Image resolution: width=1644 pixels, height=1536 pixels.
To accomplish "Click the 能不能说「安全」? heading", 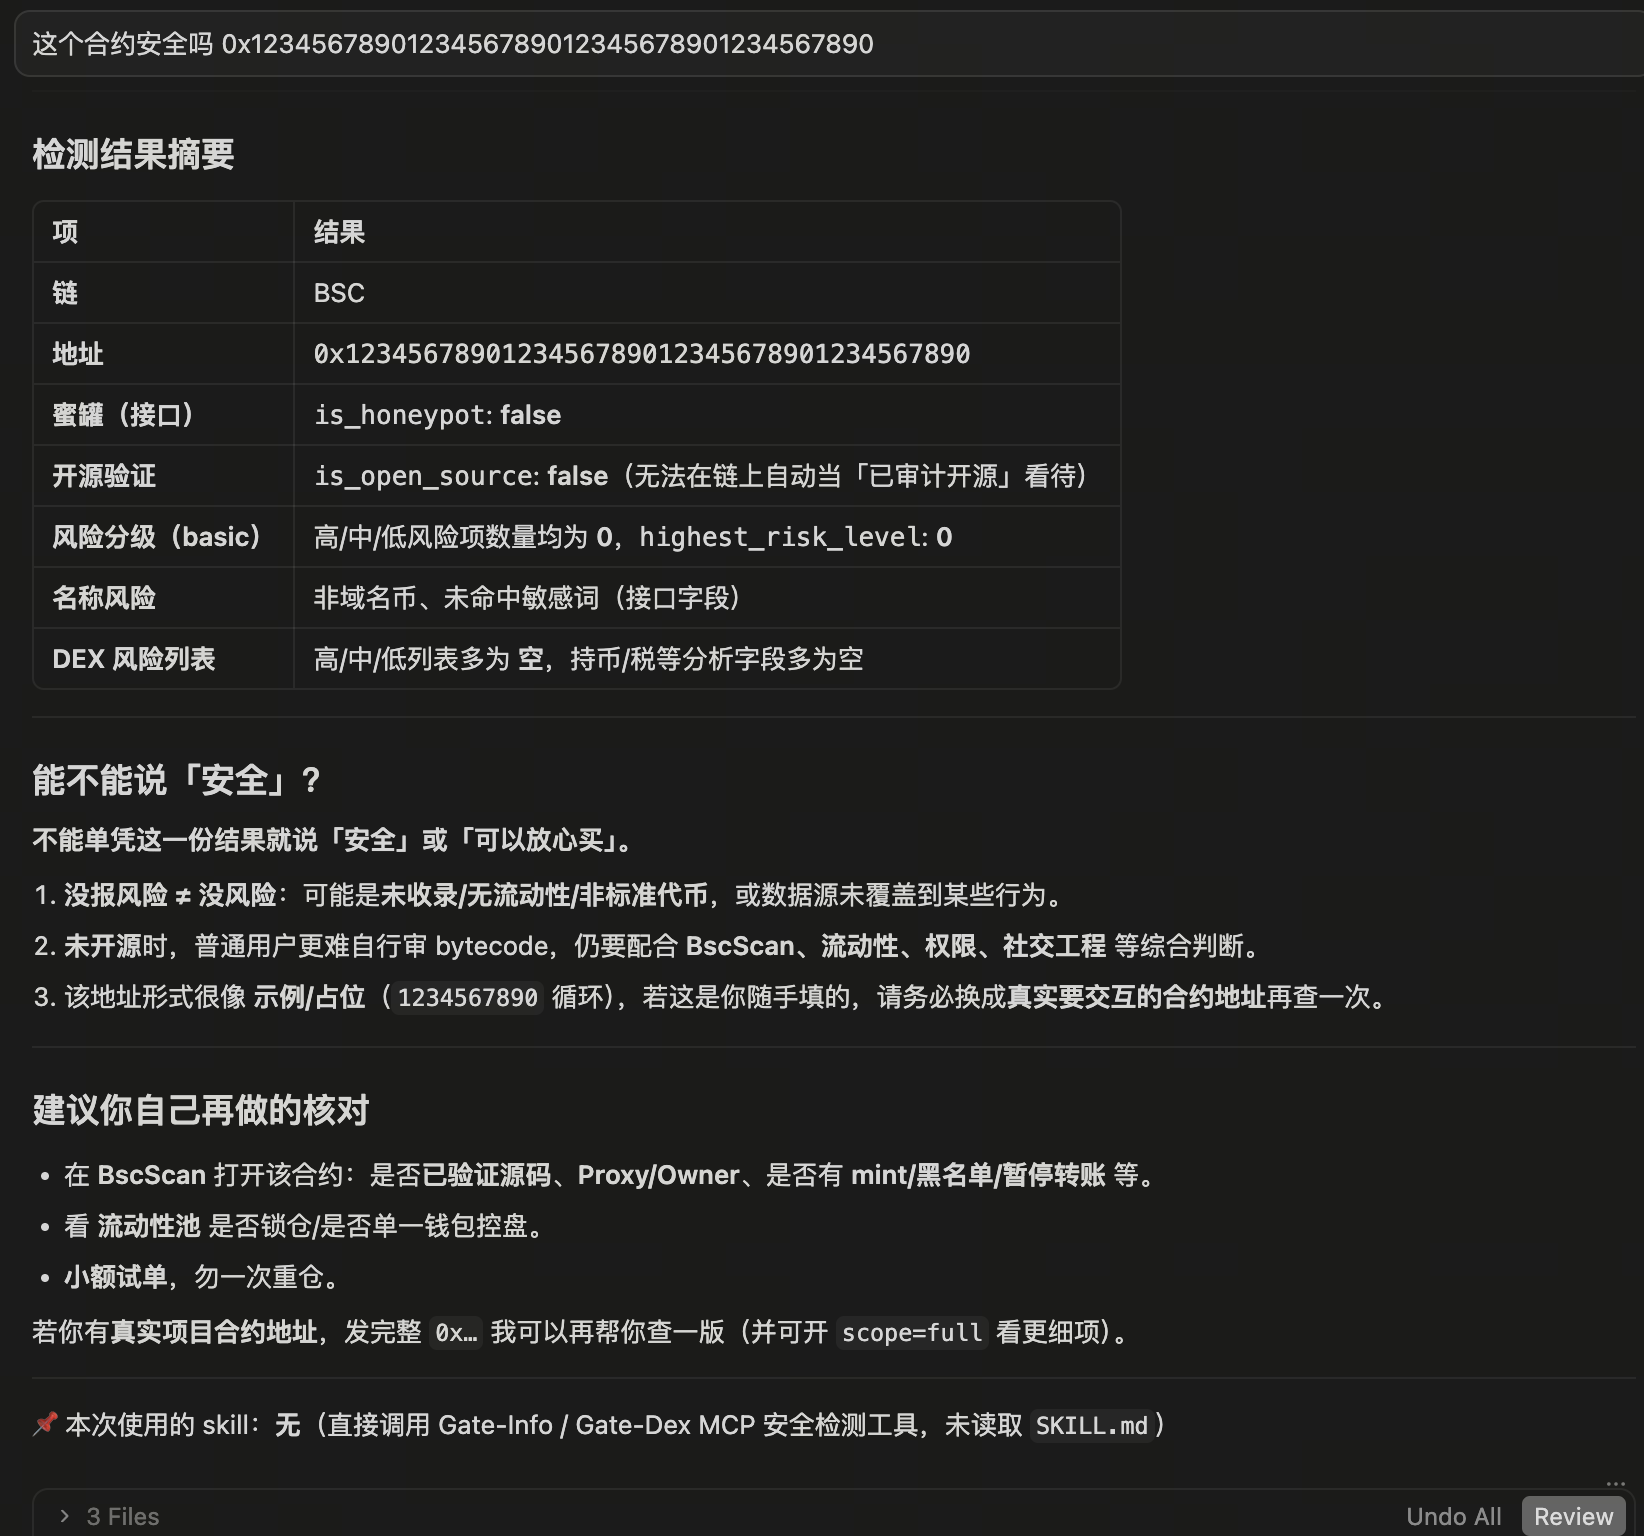I will point(177,781).
